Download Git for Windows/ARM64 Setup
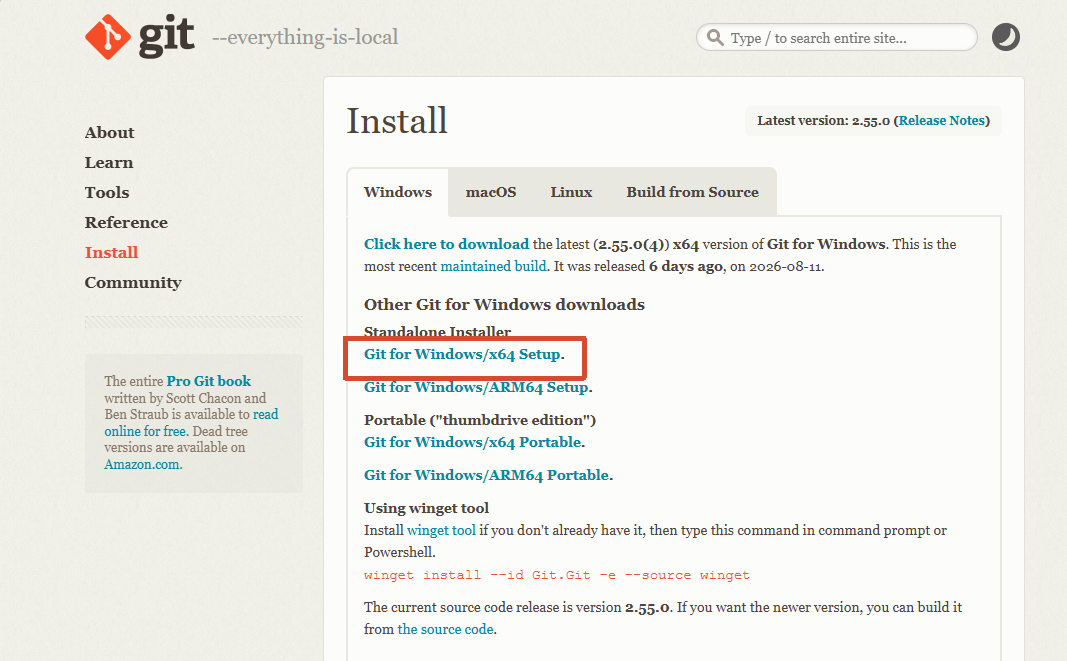Image resolution: width=1067 pixels, height=661 pixels. click(x=476, y=387)
